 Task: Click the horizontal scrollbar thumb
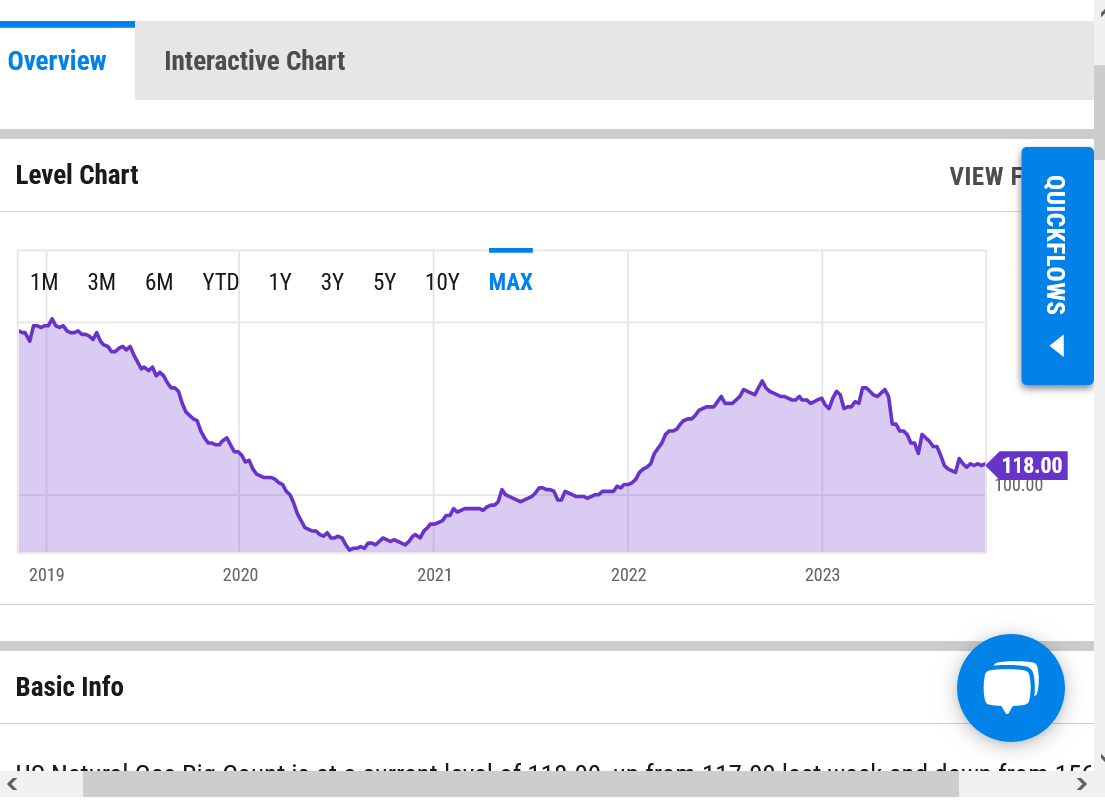click(x=520, y=784)
